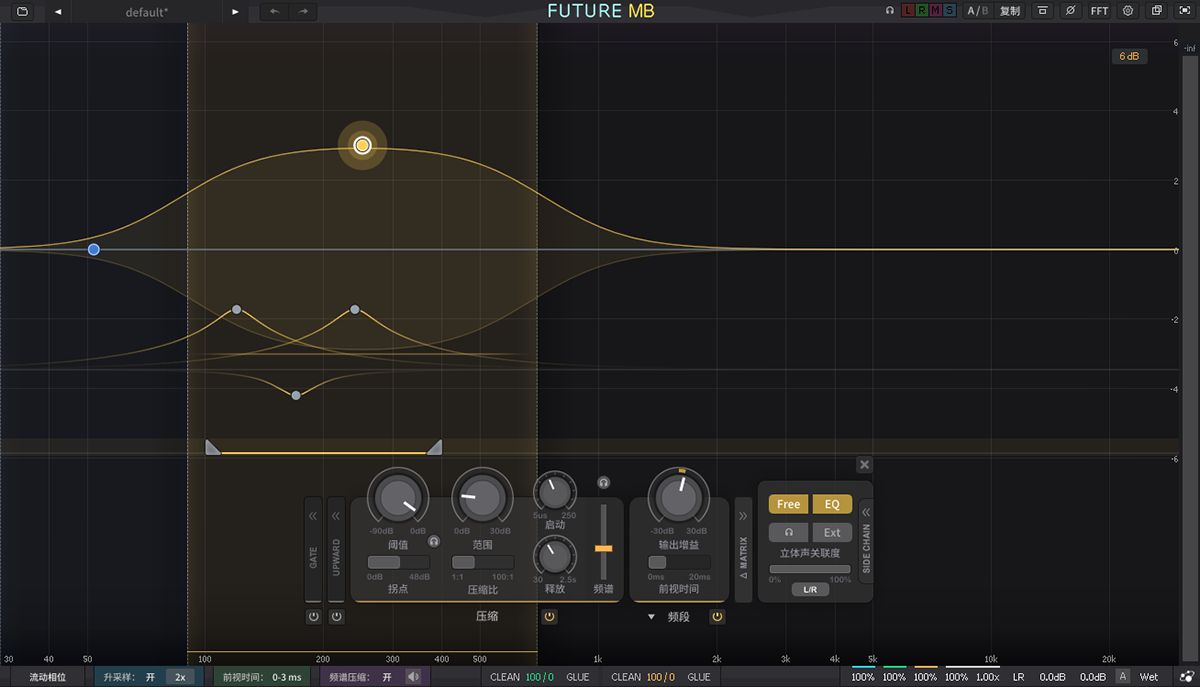
Task: Click the LR channel mode in status bar
Action: click(x=1019, y=677)
